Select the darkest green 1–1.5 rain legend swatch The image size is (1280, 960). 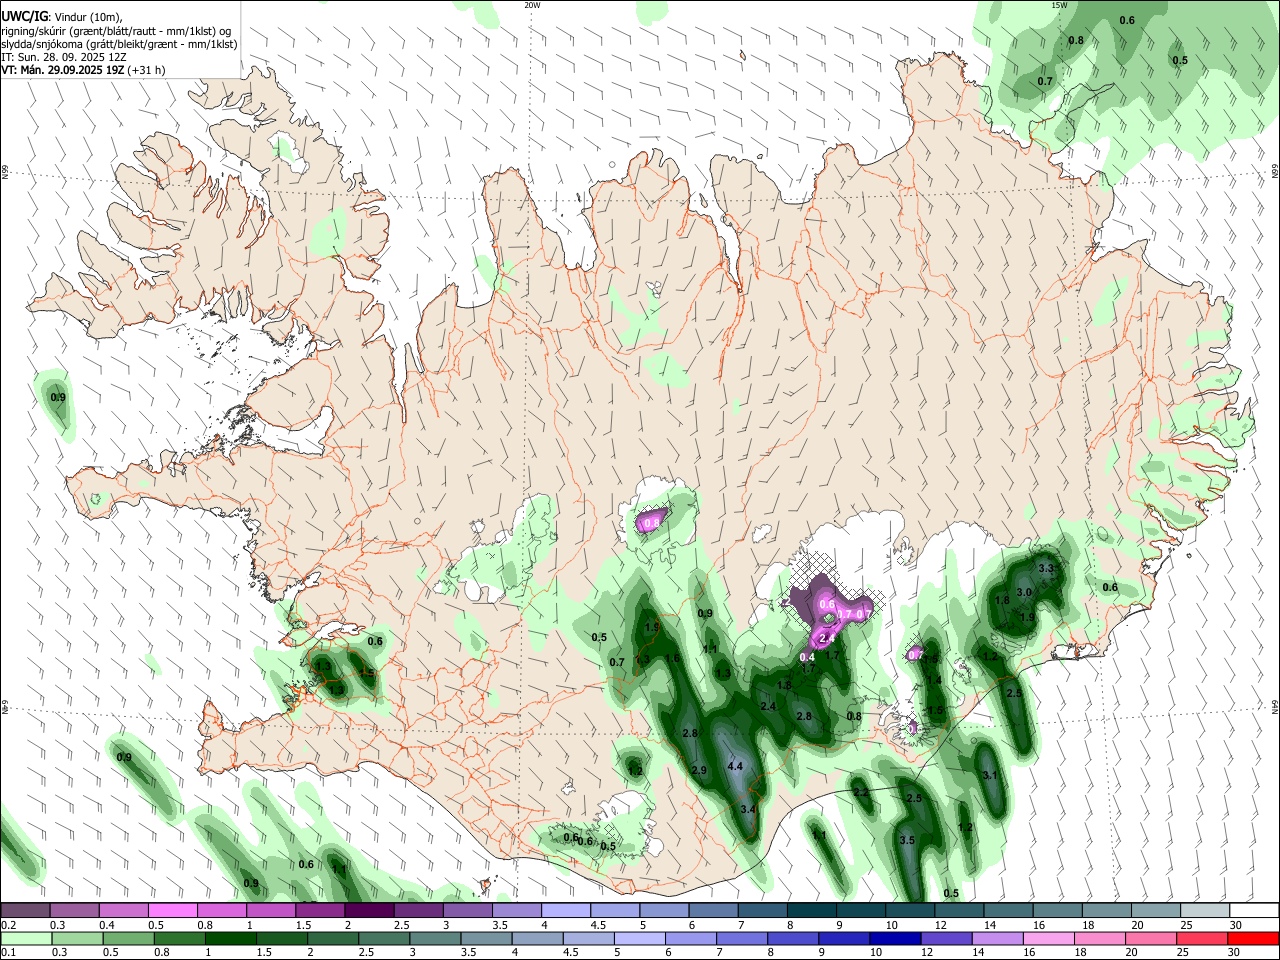pos(230,939)
